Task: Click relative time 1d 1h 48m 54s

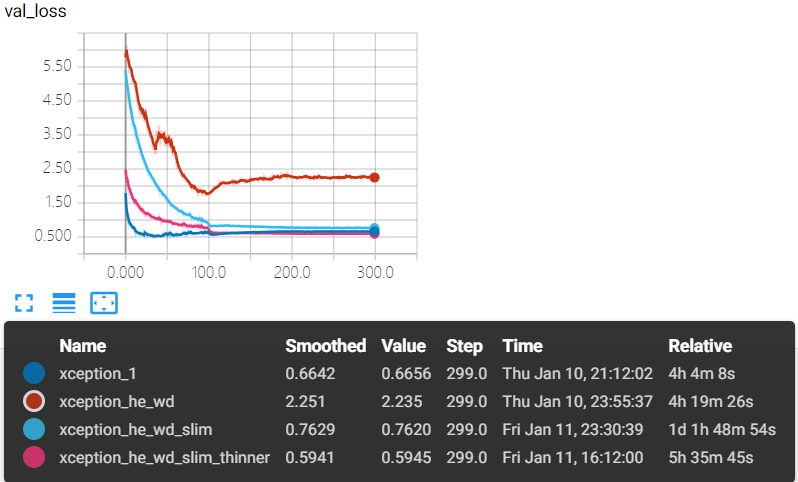Action: (722, 430)
